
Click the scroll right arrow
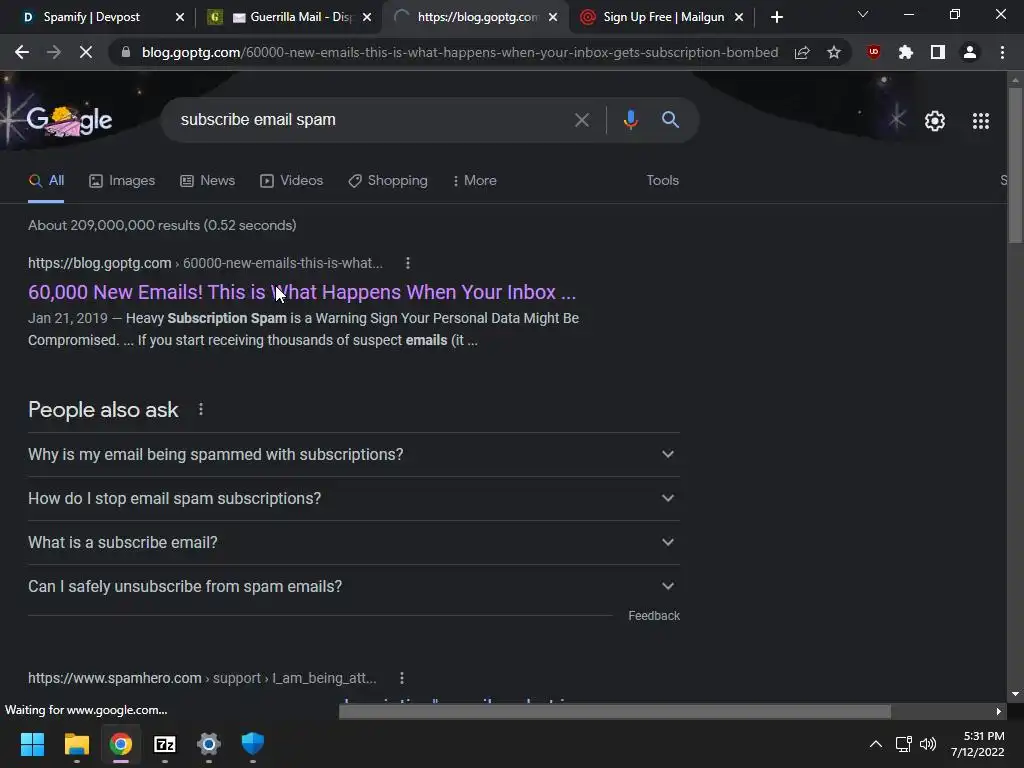click(x=999, y=712)
